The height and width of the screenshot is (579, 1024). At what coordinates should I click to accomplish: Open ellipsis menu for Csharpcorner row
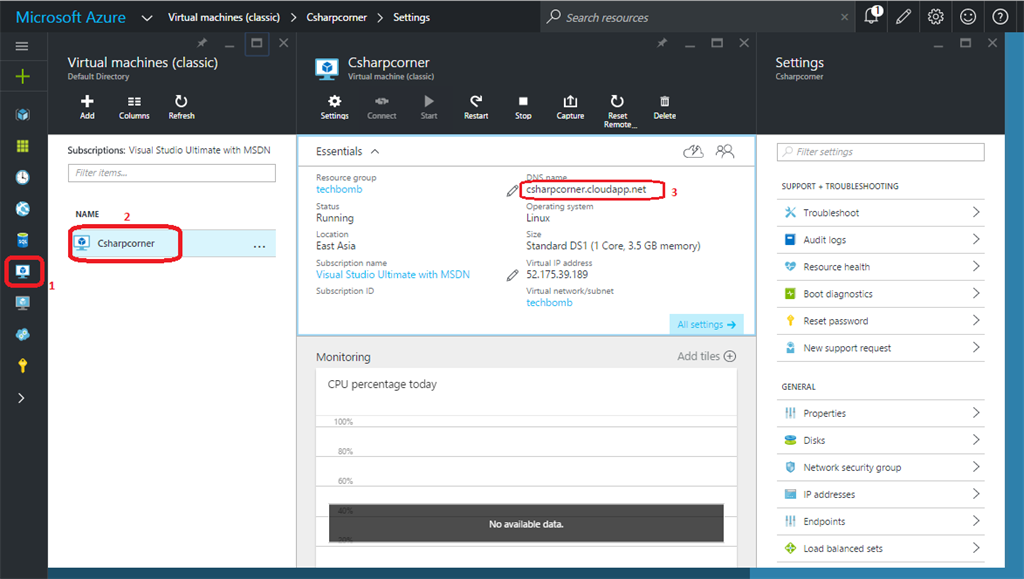click(259, 247)
